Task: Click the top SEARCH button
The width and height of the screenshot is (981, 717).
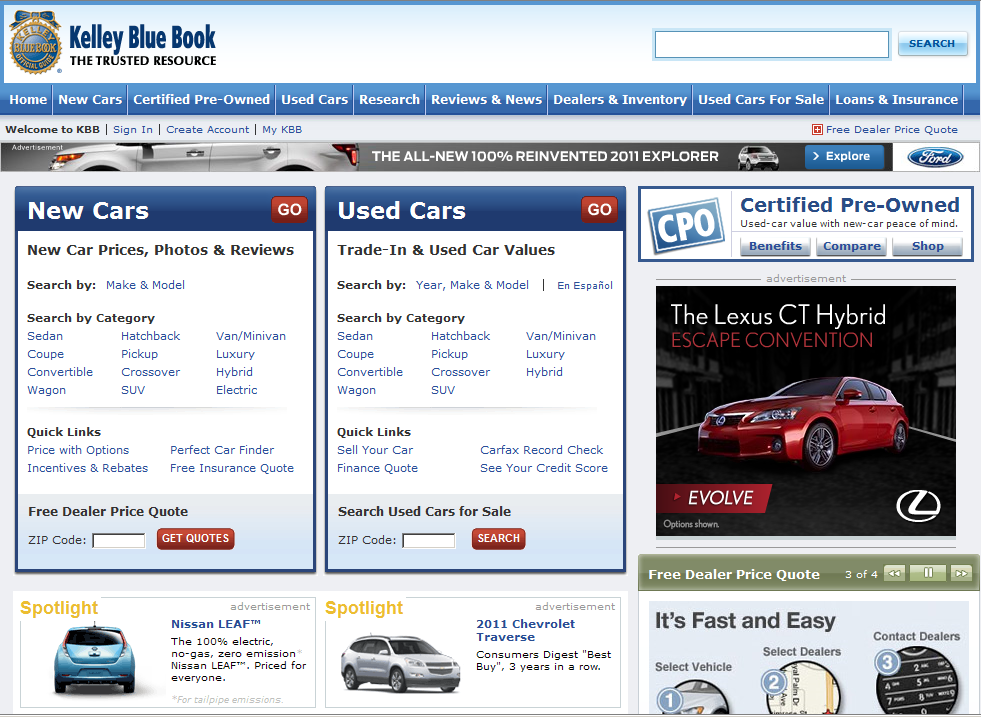Action: pos(932,44)
